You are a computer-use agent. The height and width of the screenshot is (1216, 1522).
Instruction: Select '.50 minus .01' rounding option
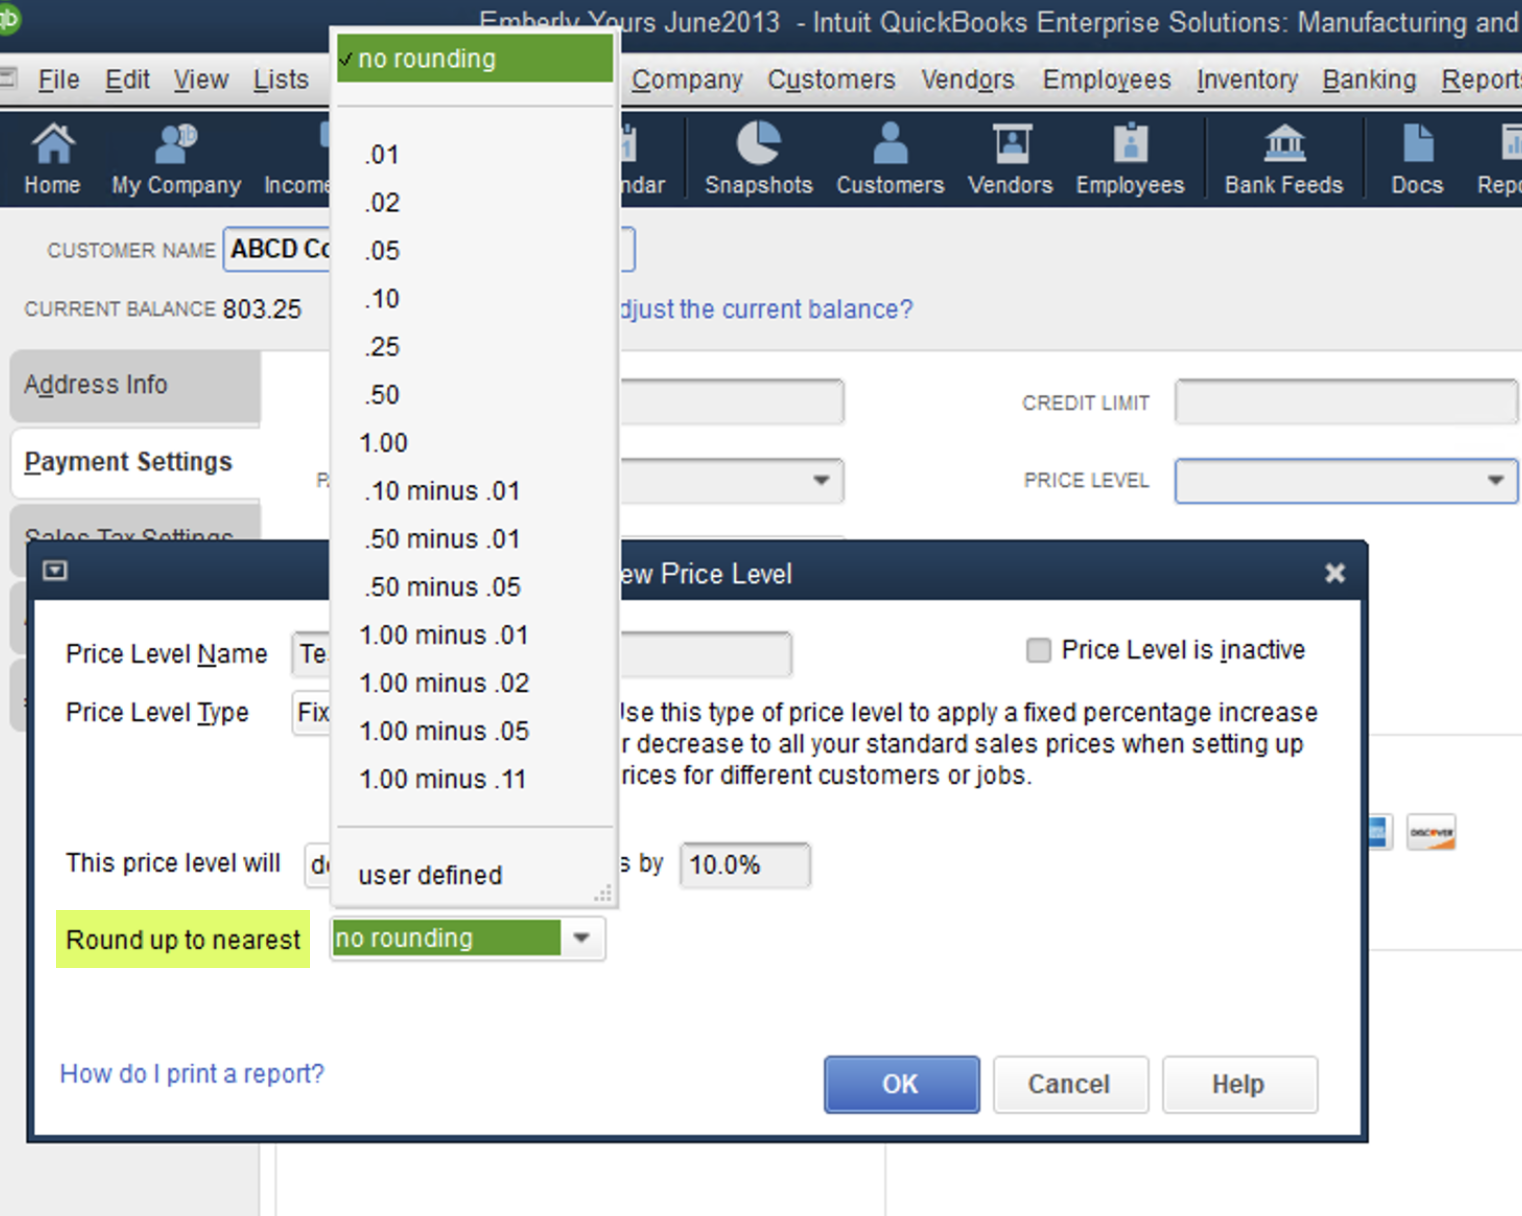coord(442,539)
